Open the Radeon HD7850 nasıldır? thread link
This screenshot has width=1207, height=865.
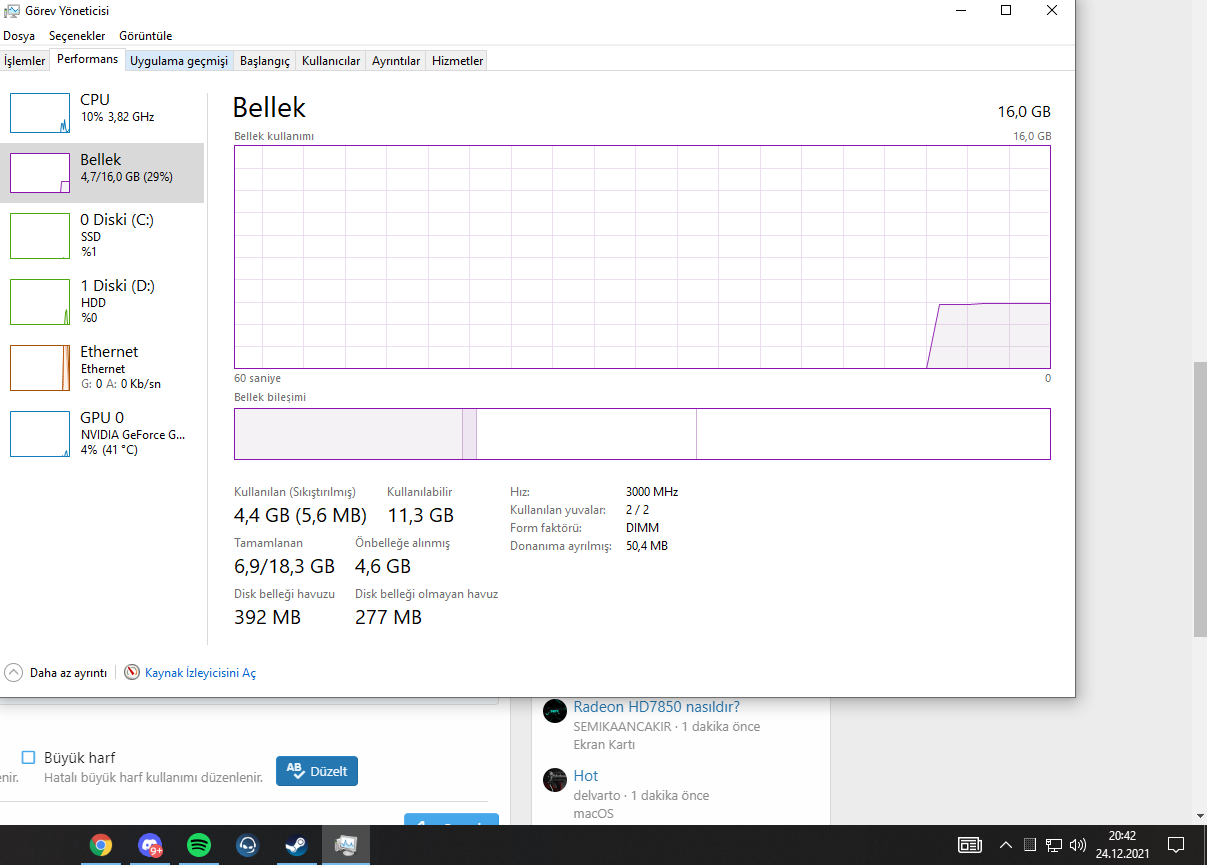pos(656,707)
